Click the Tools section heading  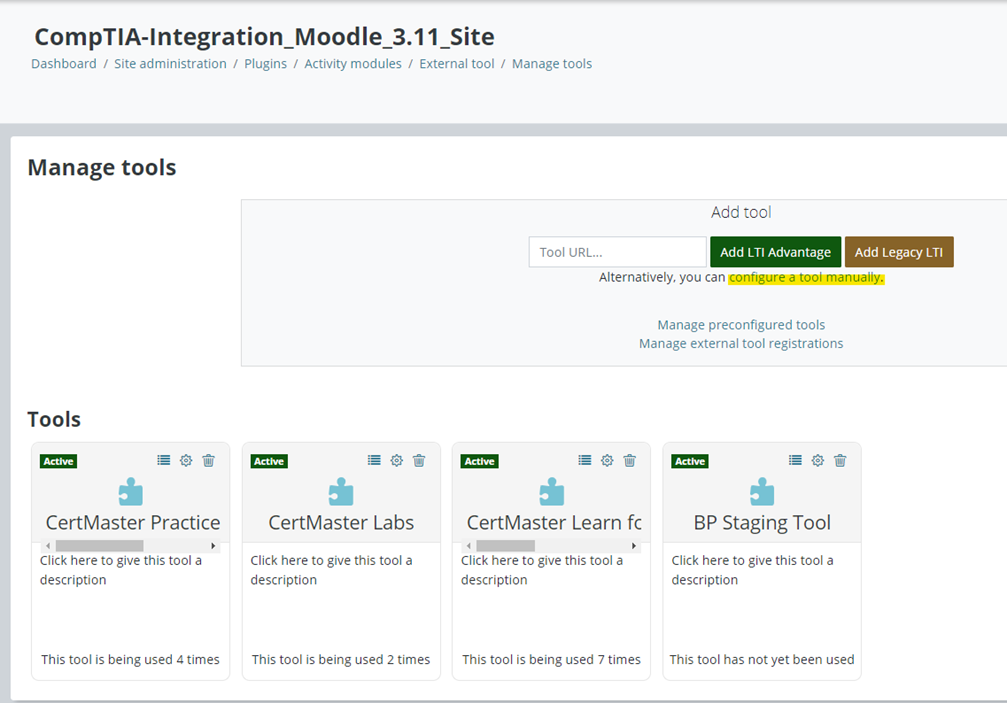click(54, 419)
